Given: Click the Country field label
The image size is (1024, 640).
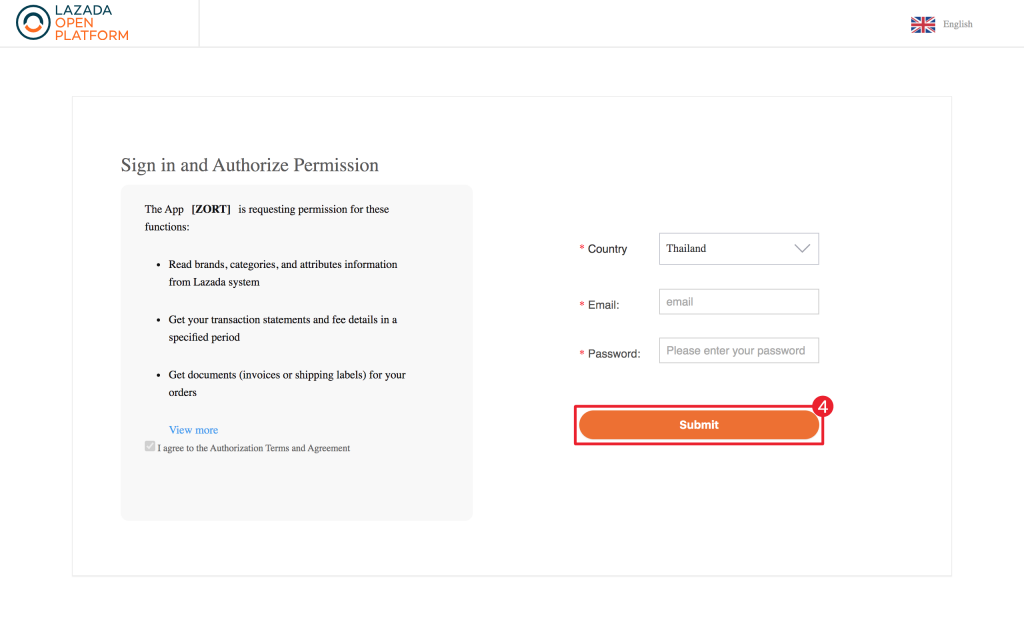Looking at the screenshot, I should [x=607, y=249].
